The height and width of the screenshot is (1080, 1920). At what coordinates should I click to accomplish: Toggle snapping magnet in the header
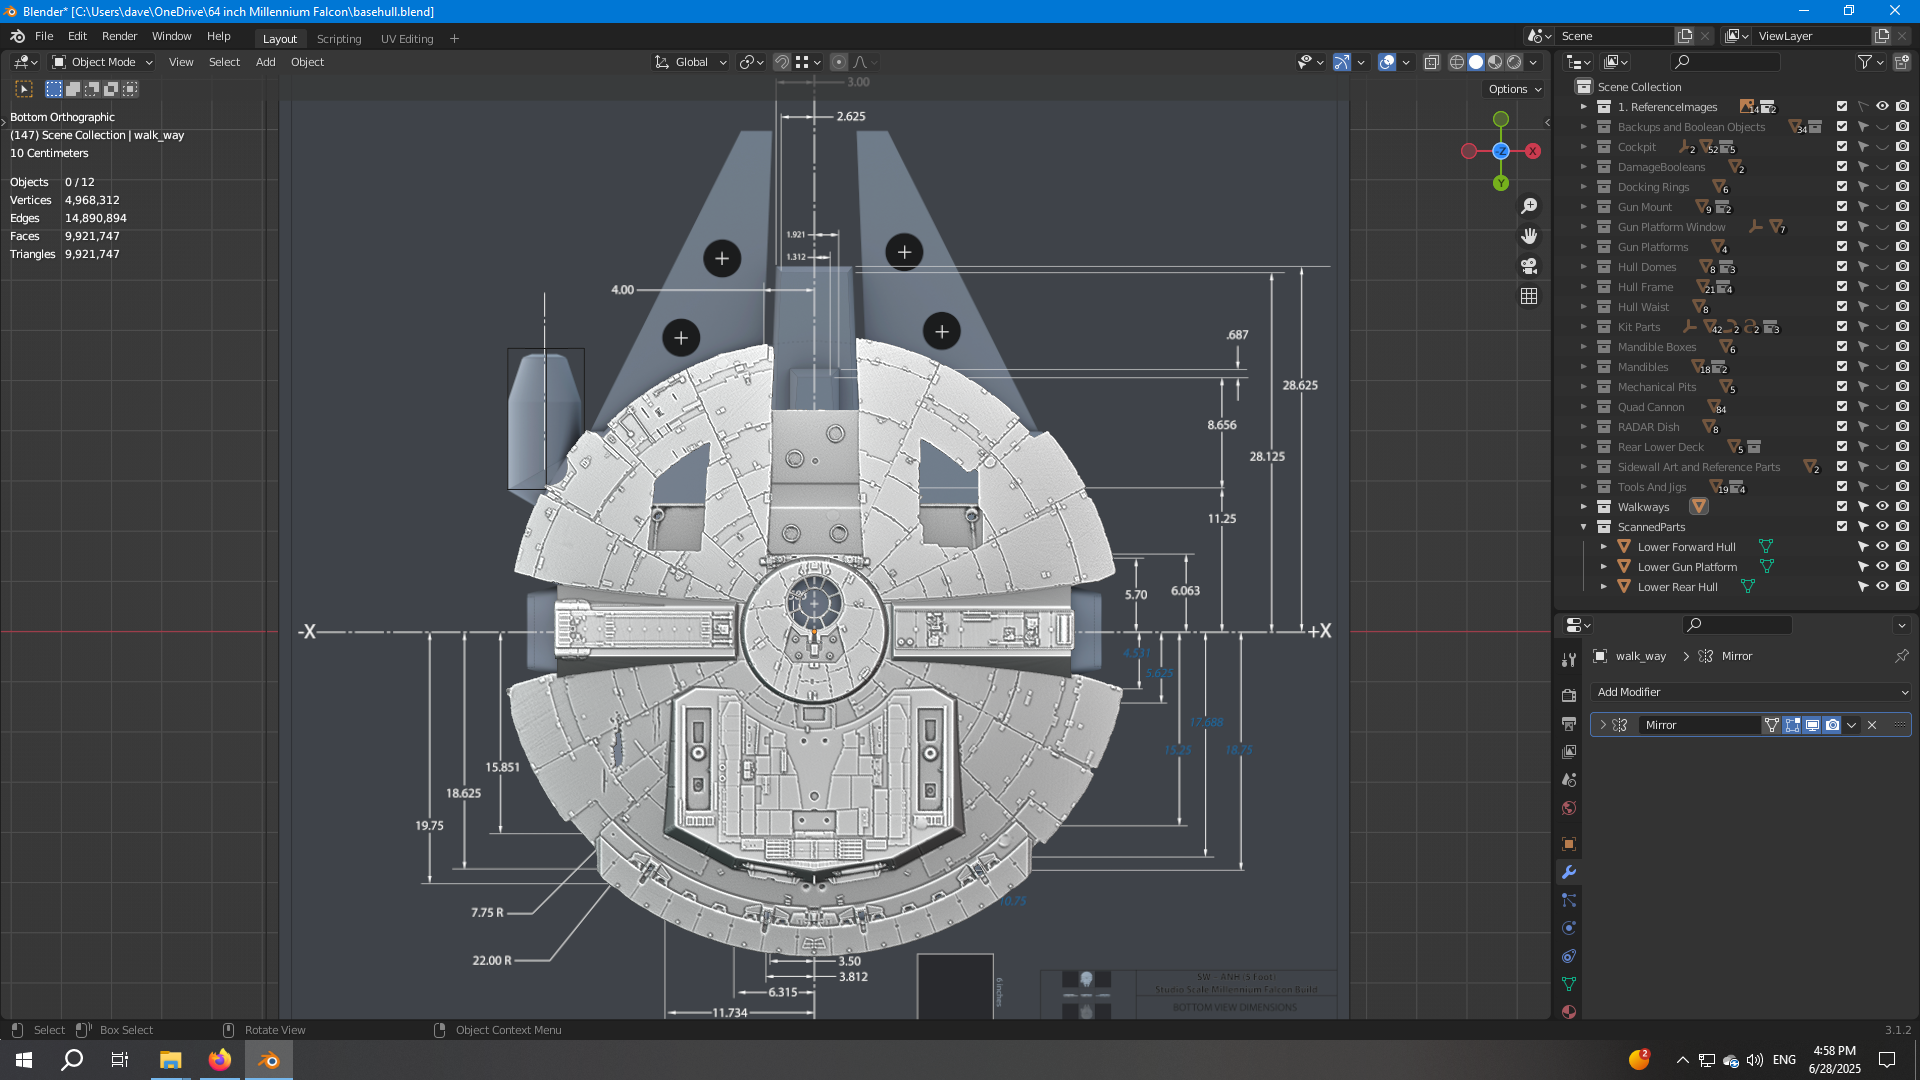tap(782, 62)
